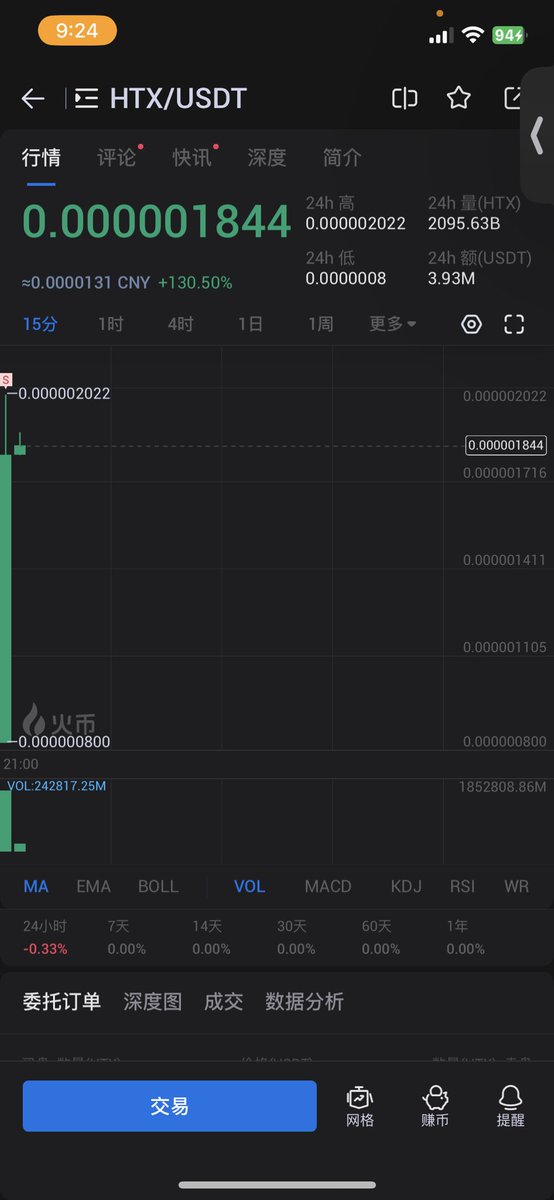554x1200 pixels.
Task: Tap the 9:24 clock pill
Action: coord(77,31)
